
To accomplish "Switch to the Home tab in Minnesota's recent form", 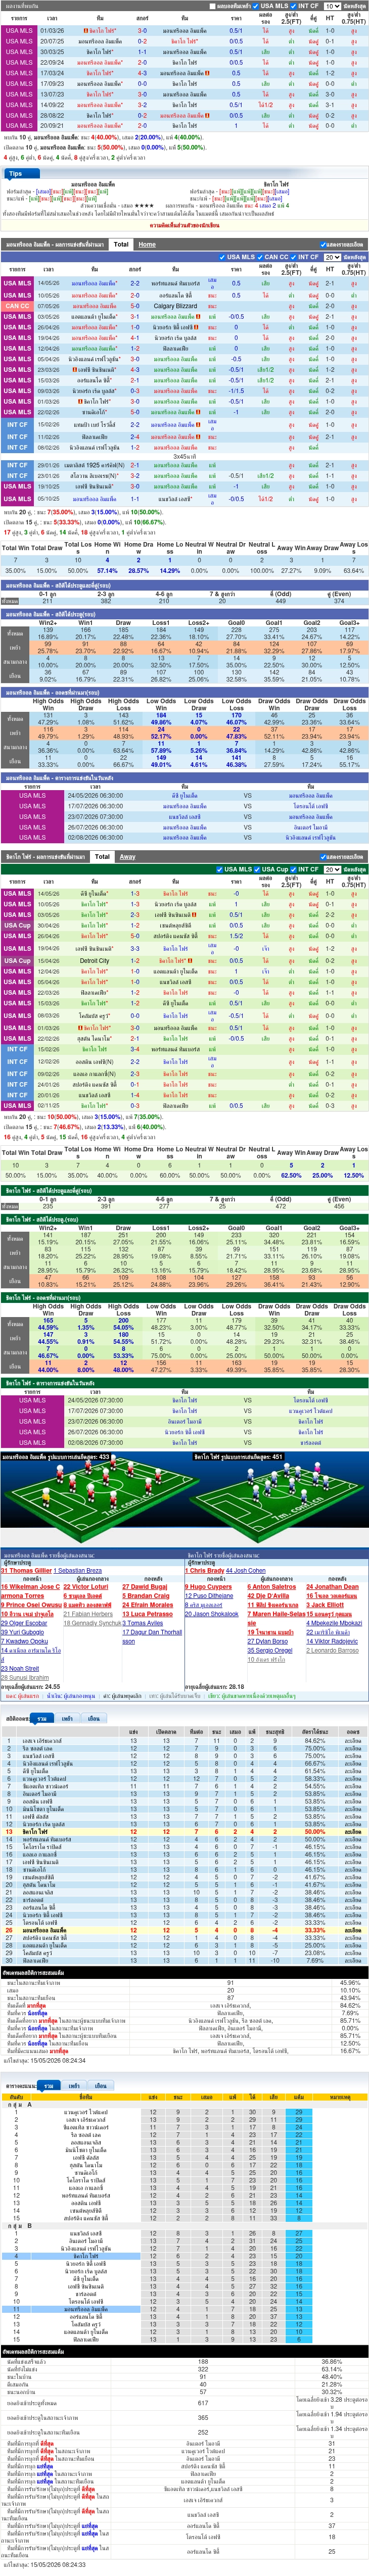I will [147, 244].
